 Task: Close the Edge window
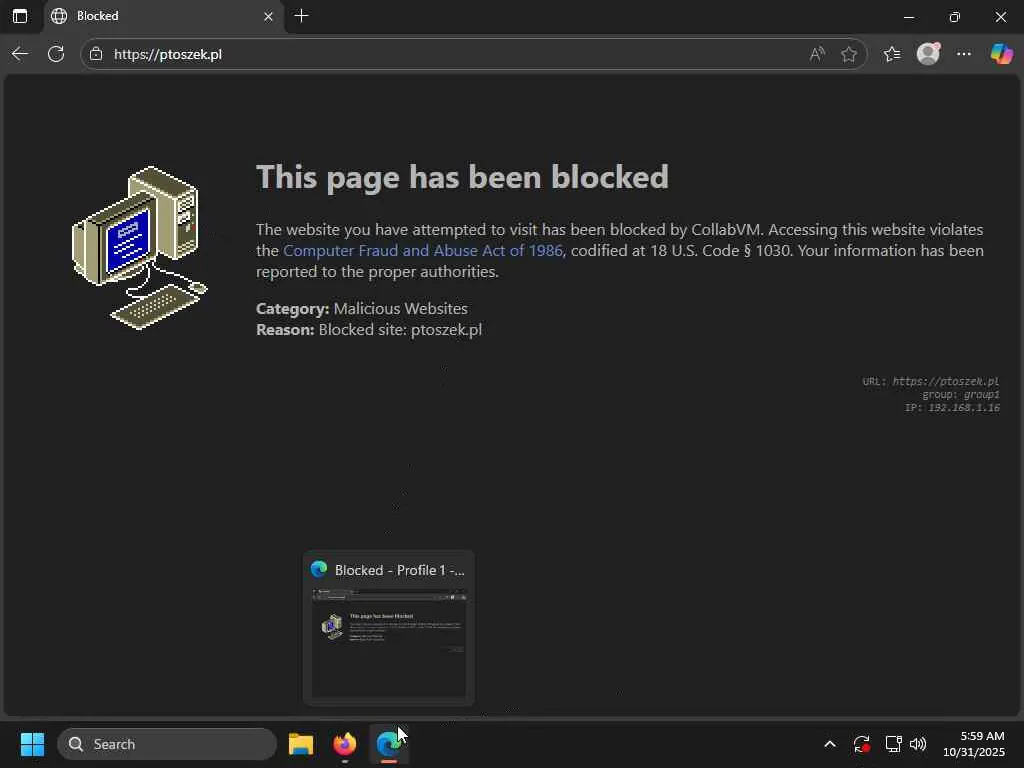[x=1000, y=17]
